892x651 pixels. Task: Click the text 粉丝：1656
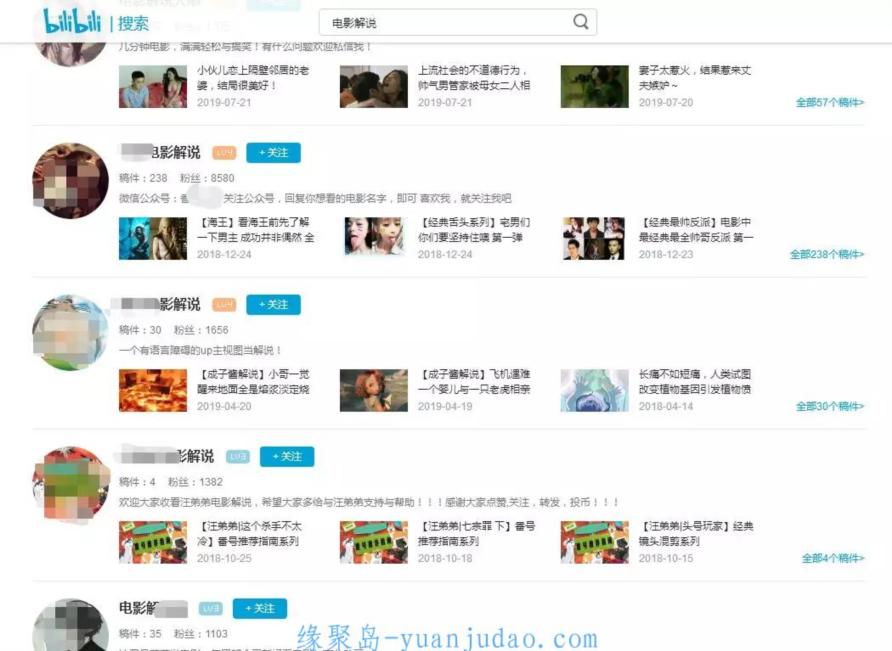[201, 330]
